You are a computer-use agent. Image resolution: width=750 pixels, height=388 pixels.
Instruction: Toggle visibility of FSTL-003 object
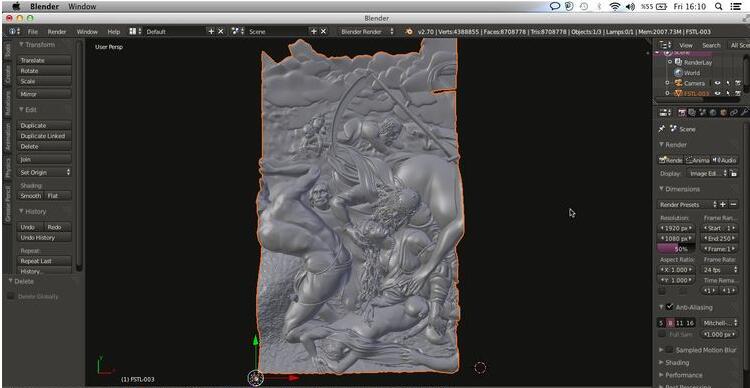(x=717, y=93)
